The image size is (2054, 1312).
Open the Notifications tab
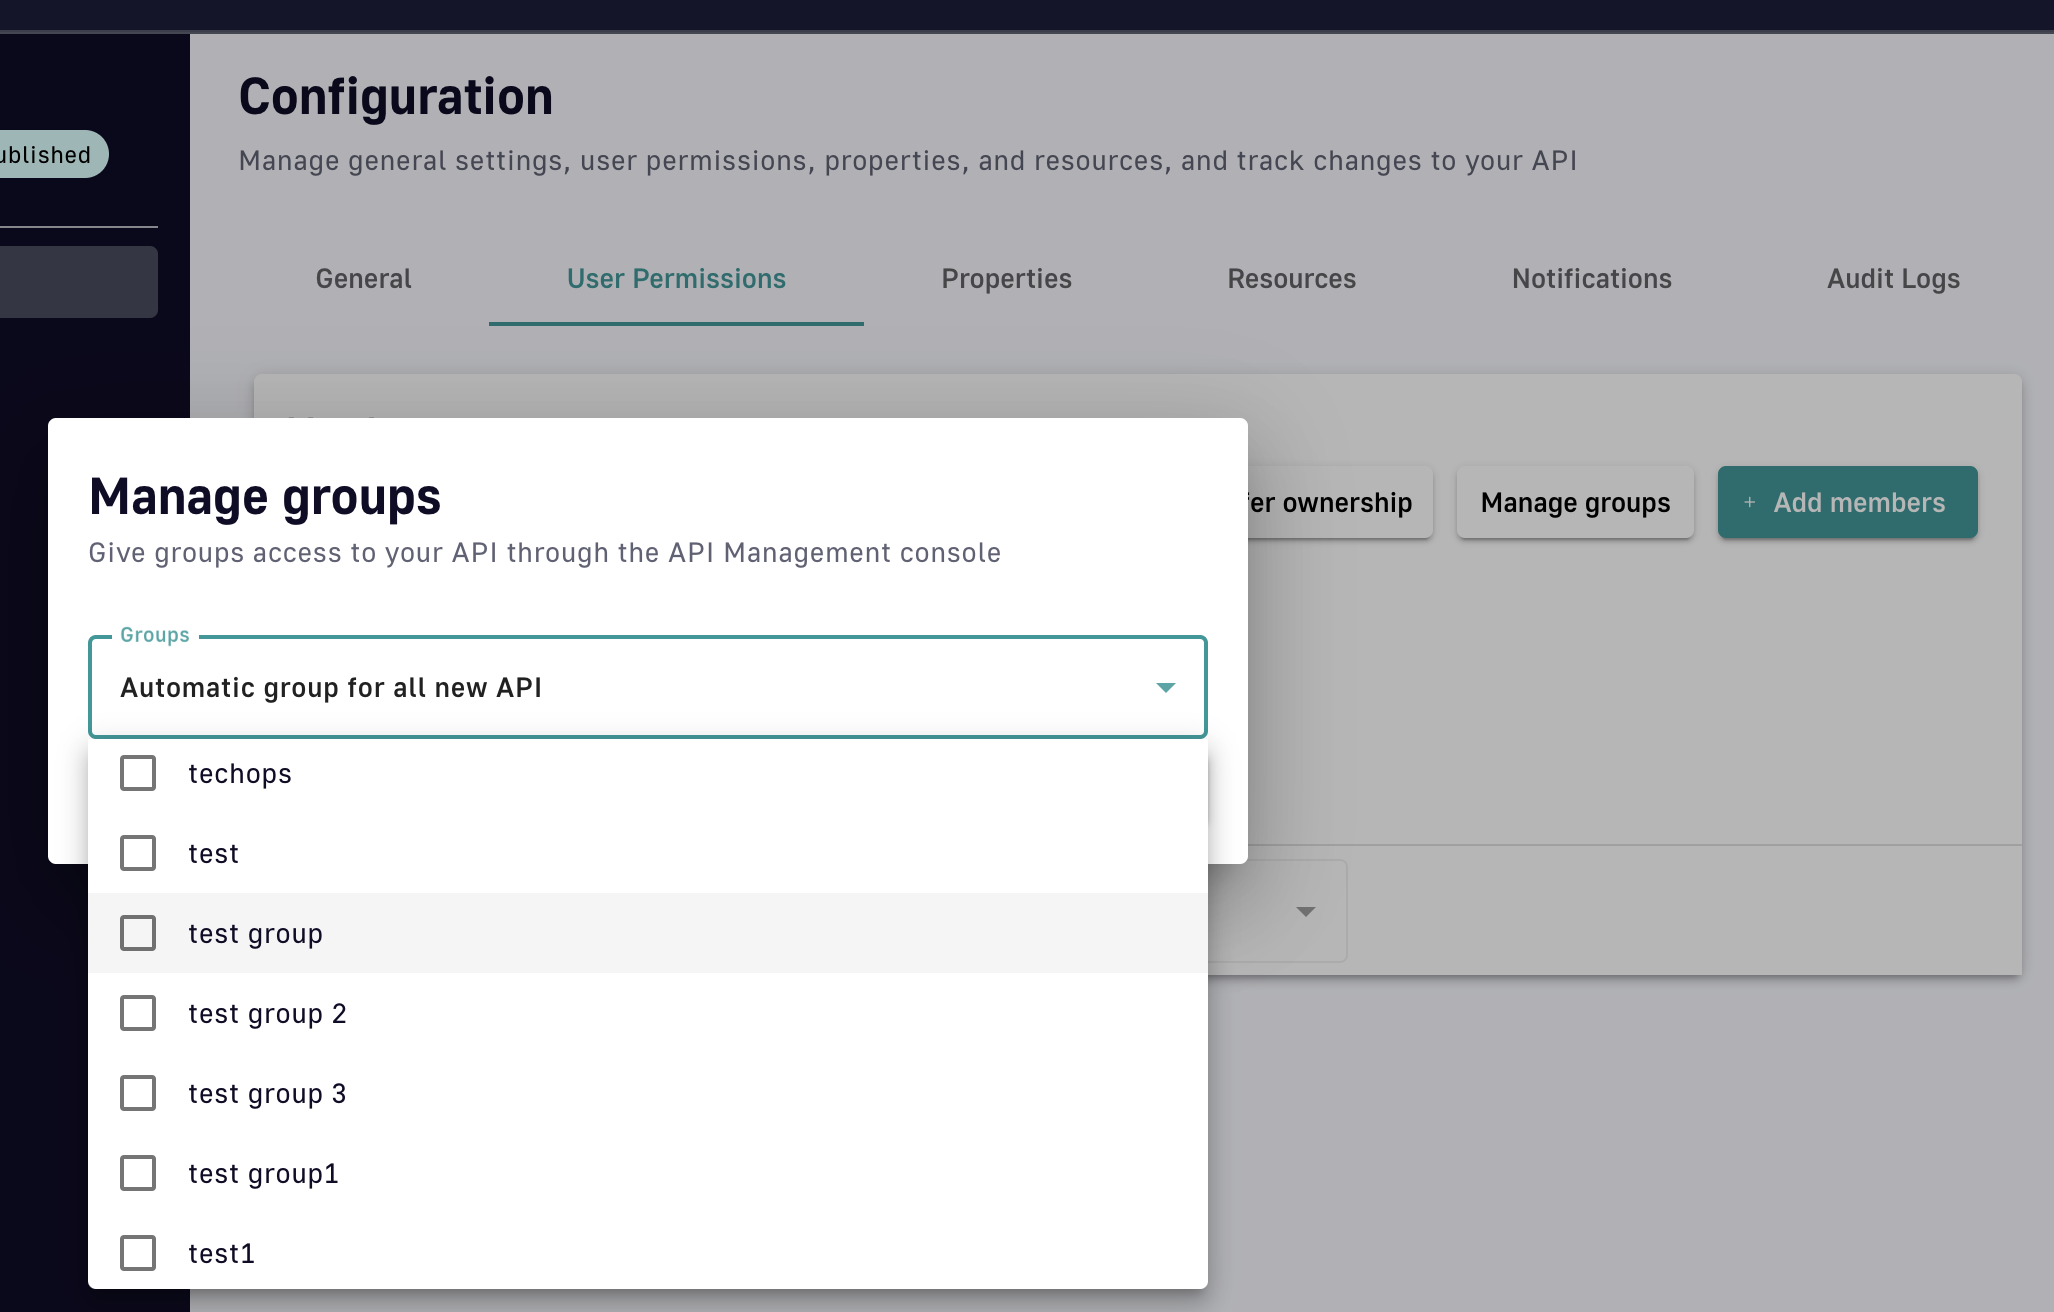click(x=1591, y=279)
